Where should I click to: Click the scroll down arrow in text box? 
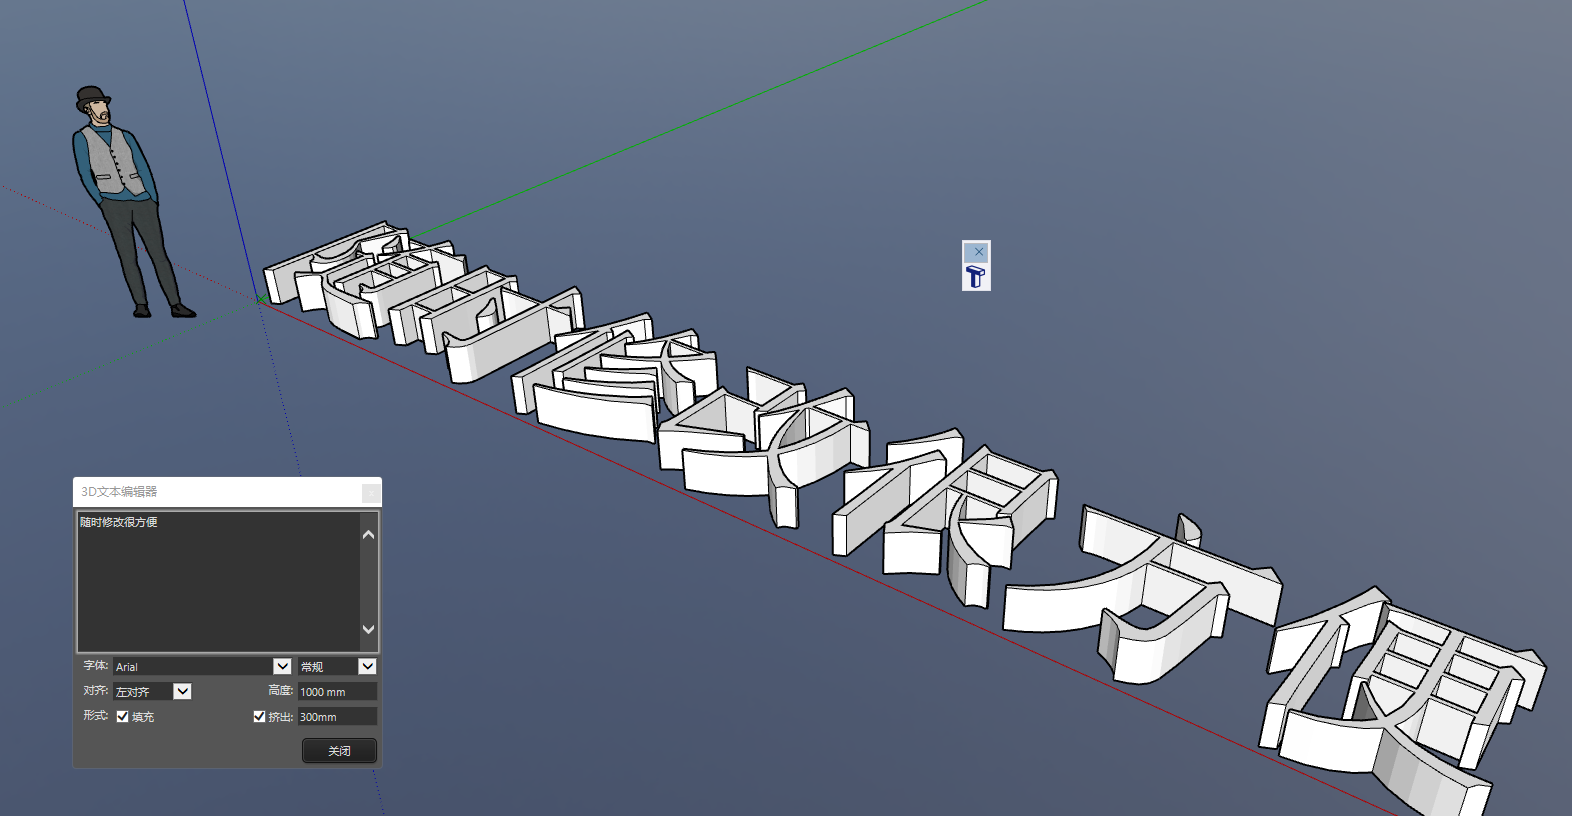(x=368, y=629)
